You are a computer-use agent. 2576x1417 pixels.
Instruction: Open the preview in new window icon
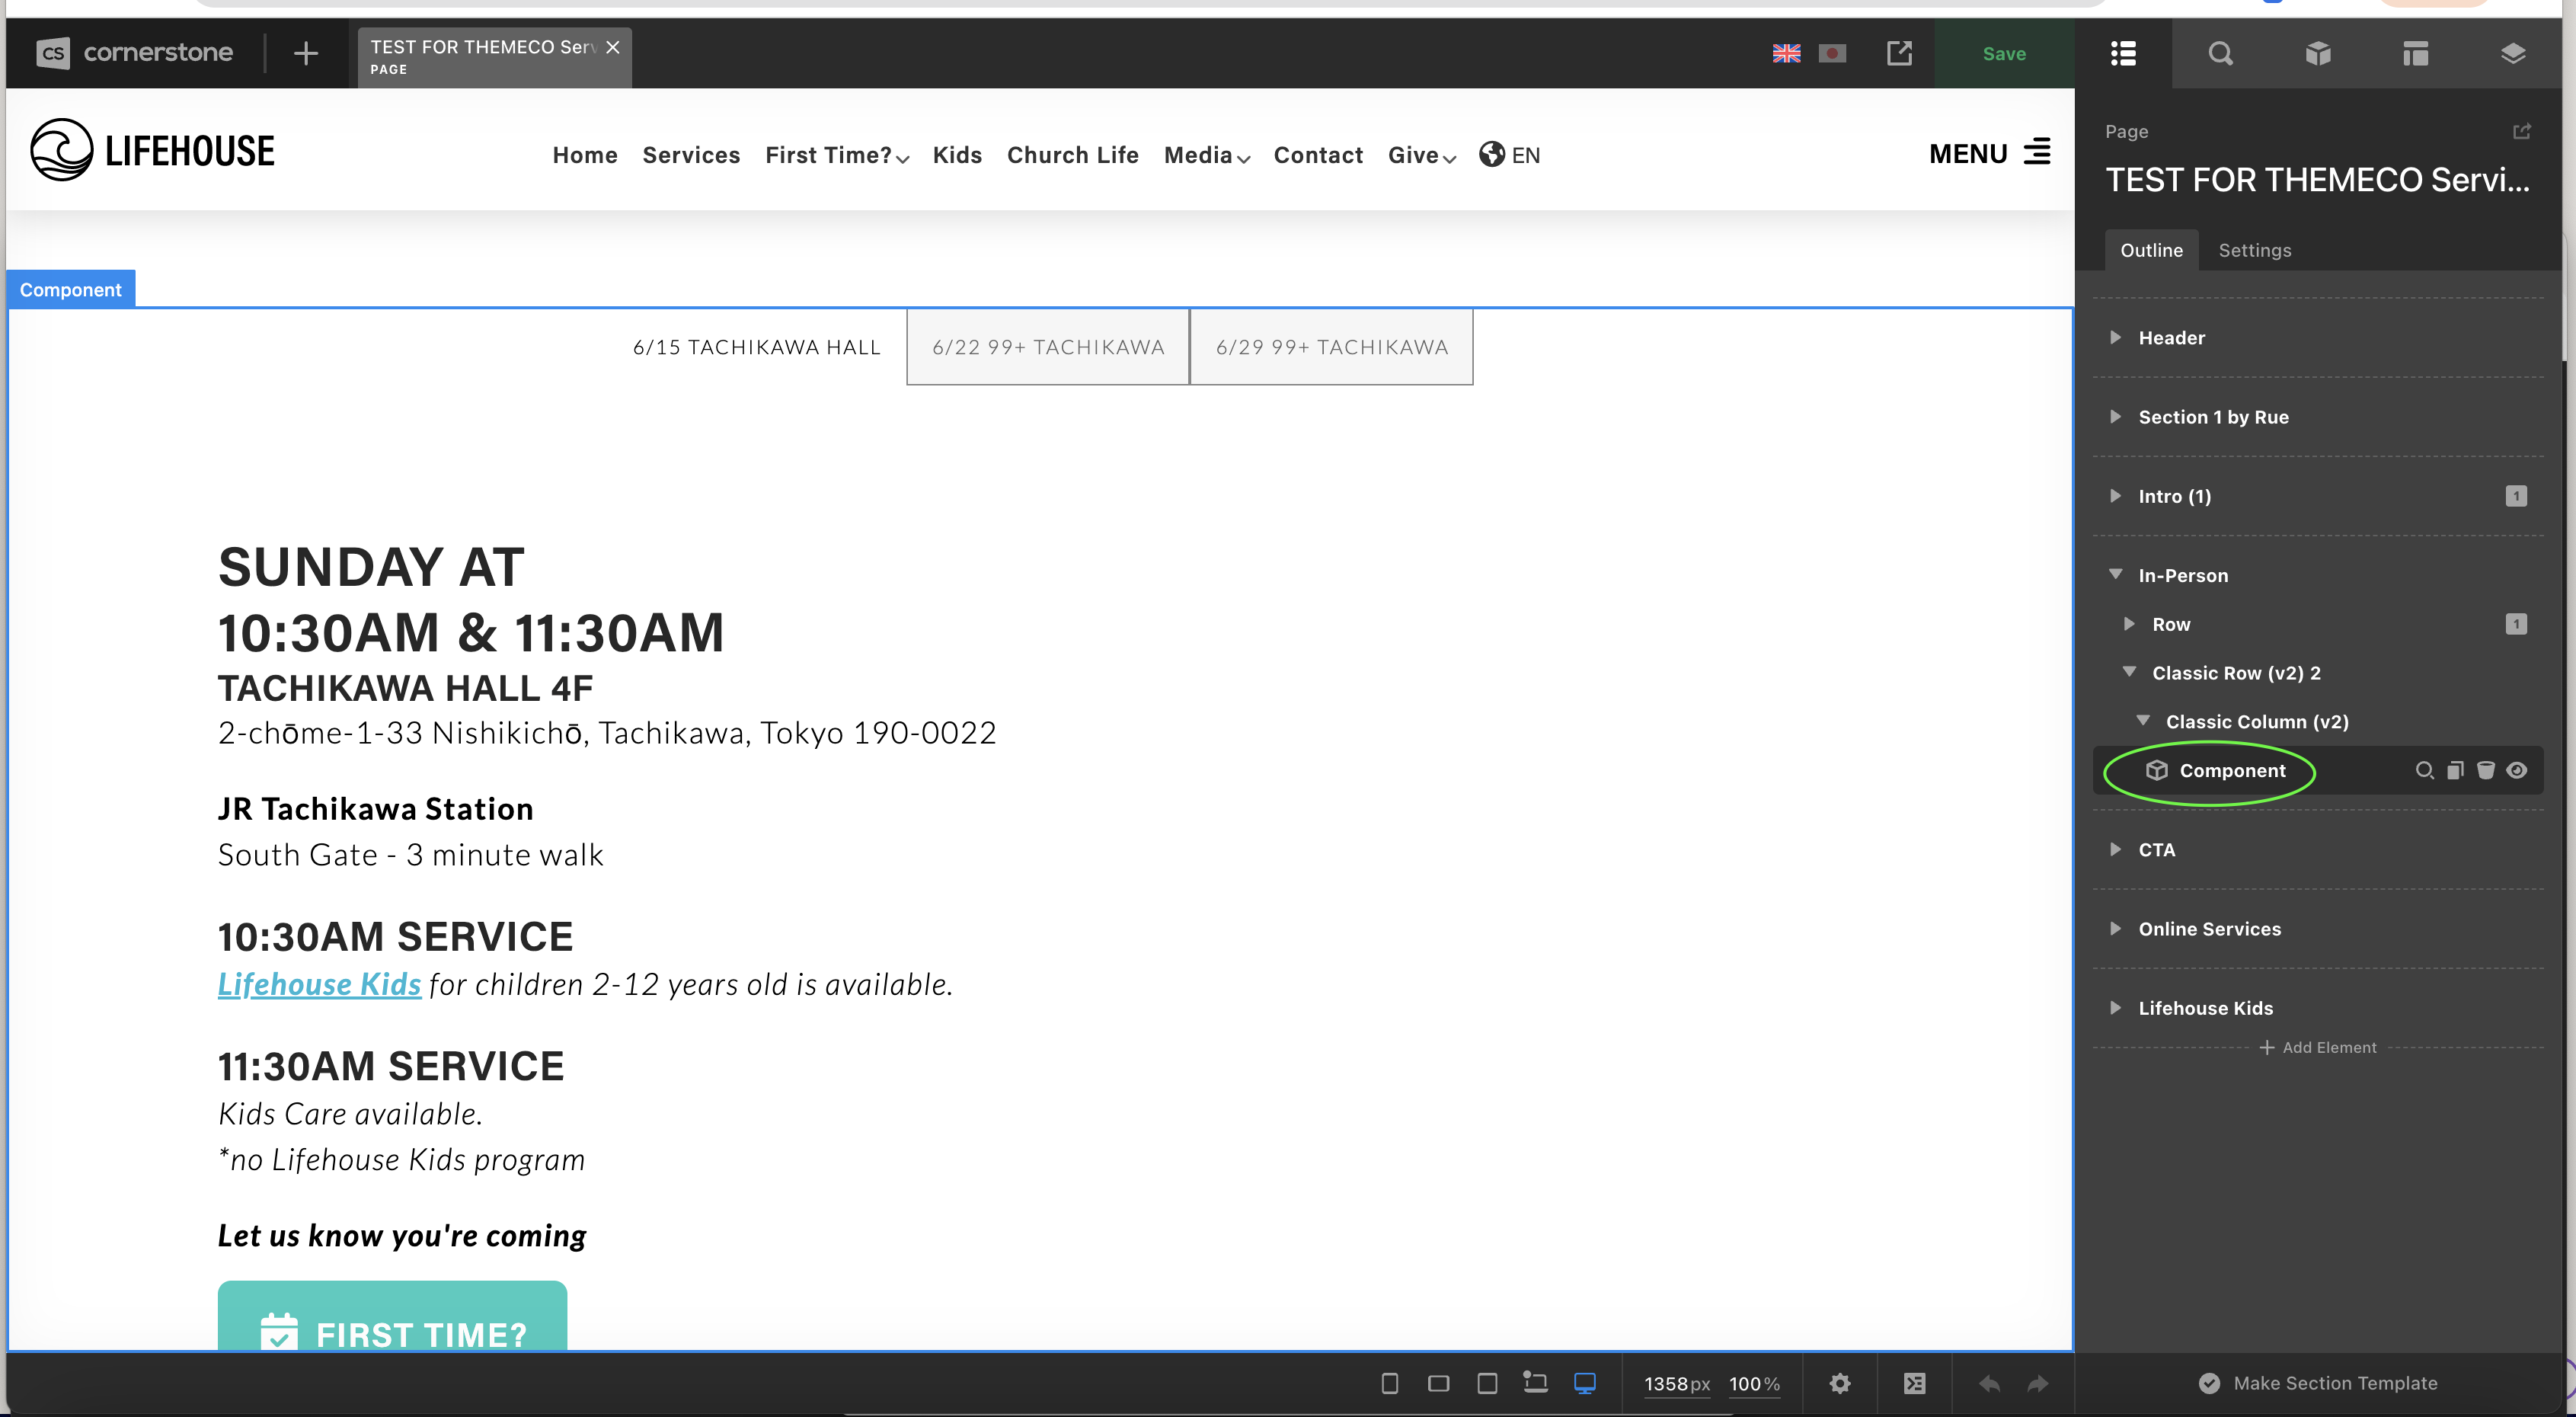click(1899, 53)
